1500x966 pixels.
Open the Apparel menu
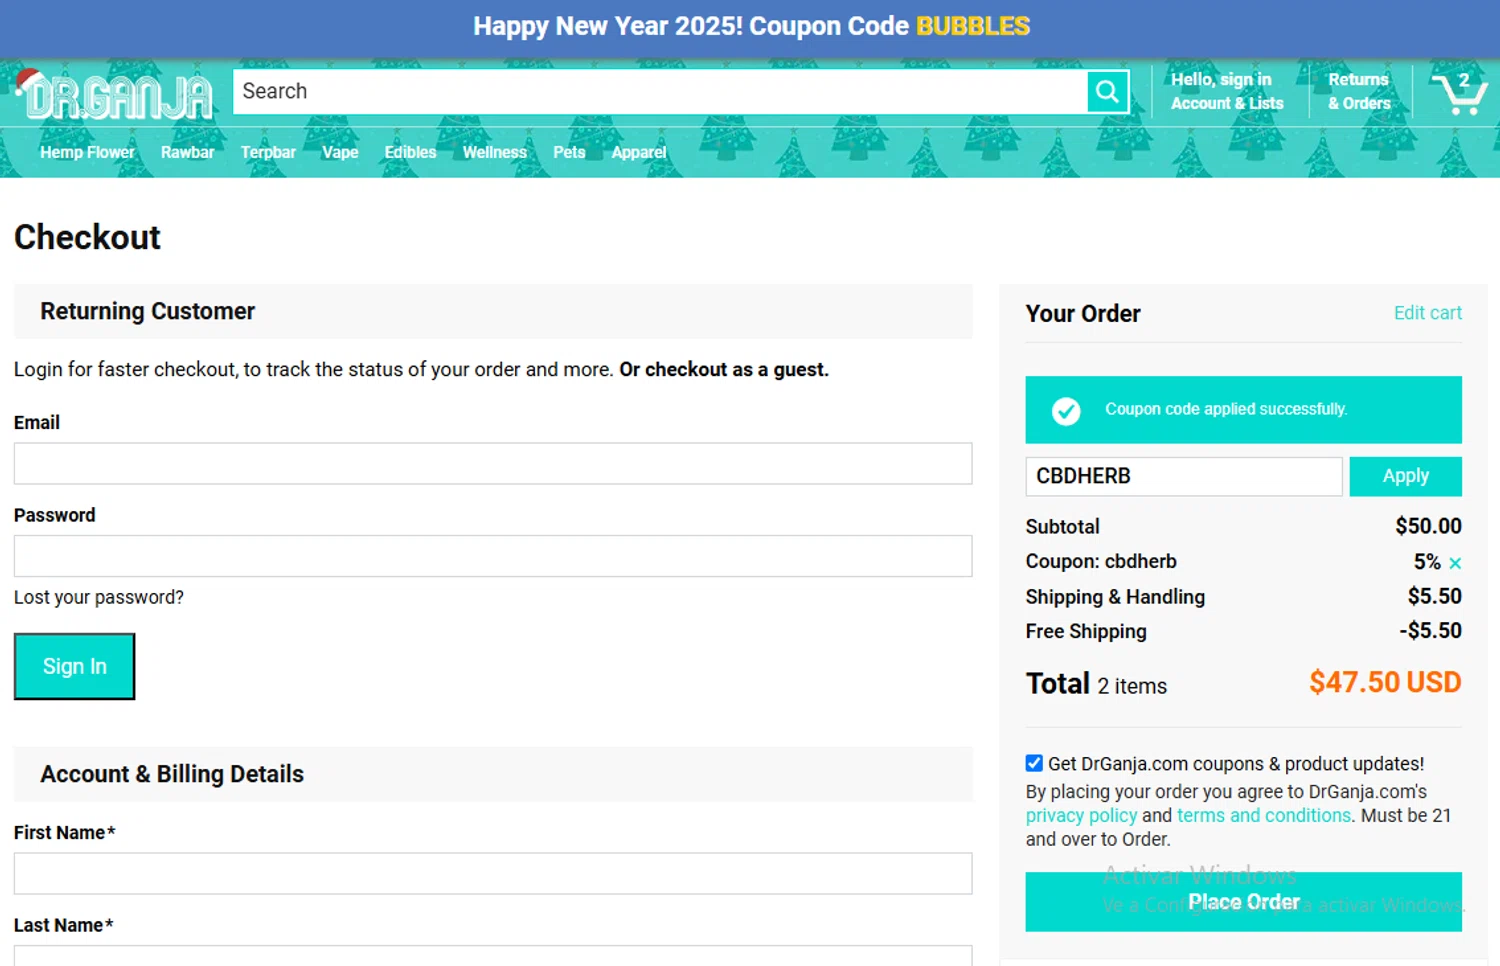point(639,152)
